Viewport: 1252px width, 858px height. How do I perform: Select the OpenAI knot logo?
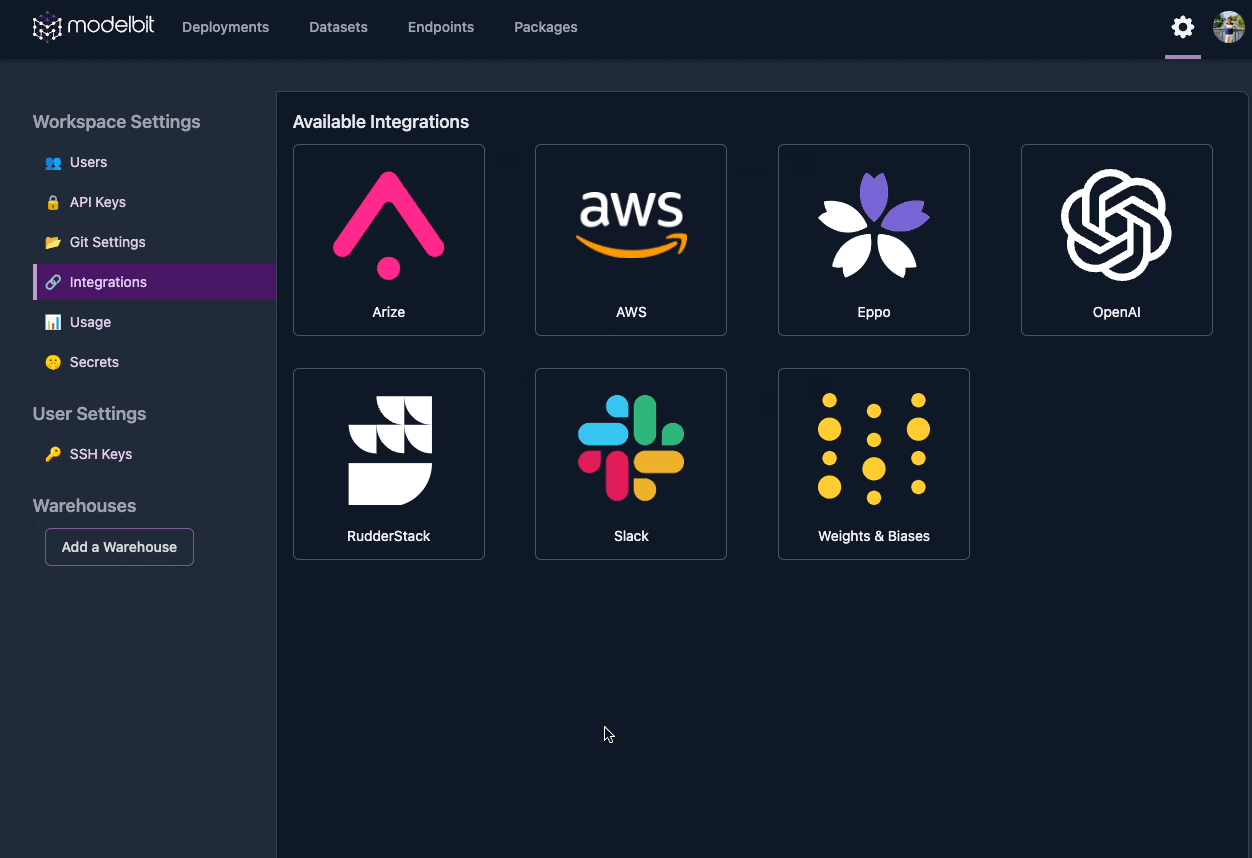pos(1116,224)
